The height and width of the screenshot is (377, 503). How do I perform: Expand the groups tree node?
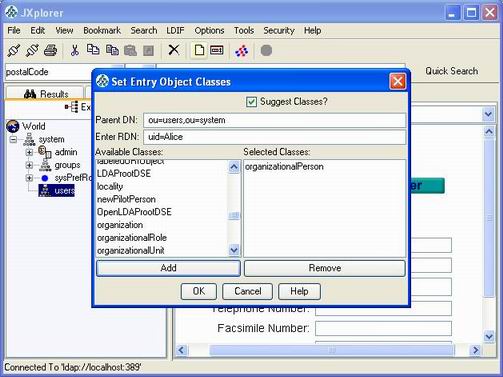[x=29, y=165]
